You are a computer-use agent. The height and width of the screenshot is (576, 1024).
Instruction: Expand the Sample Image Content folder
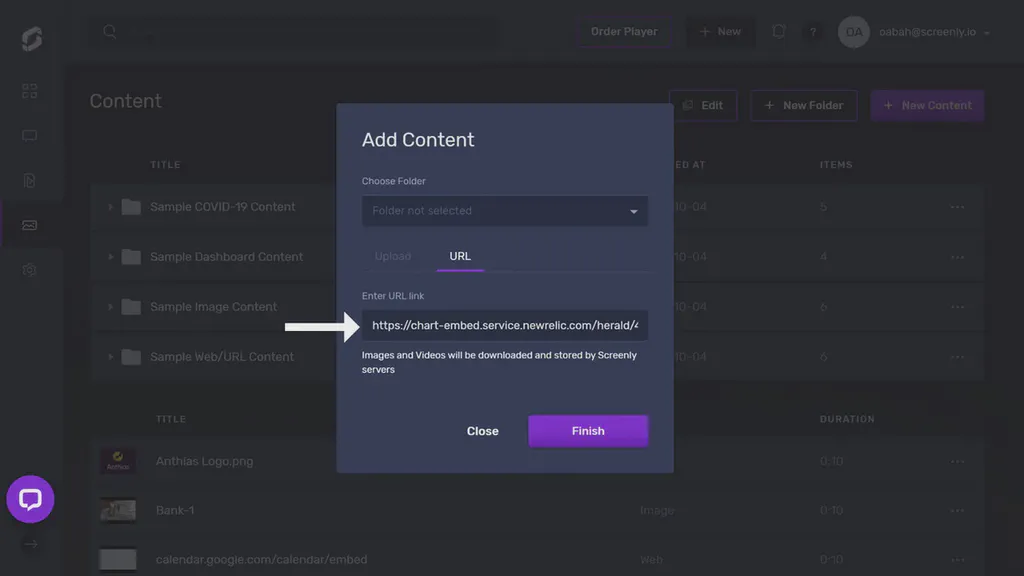click(111, 306)
